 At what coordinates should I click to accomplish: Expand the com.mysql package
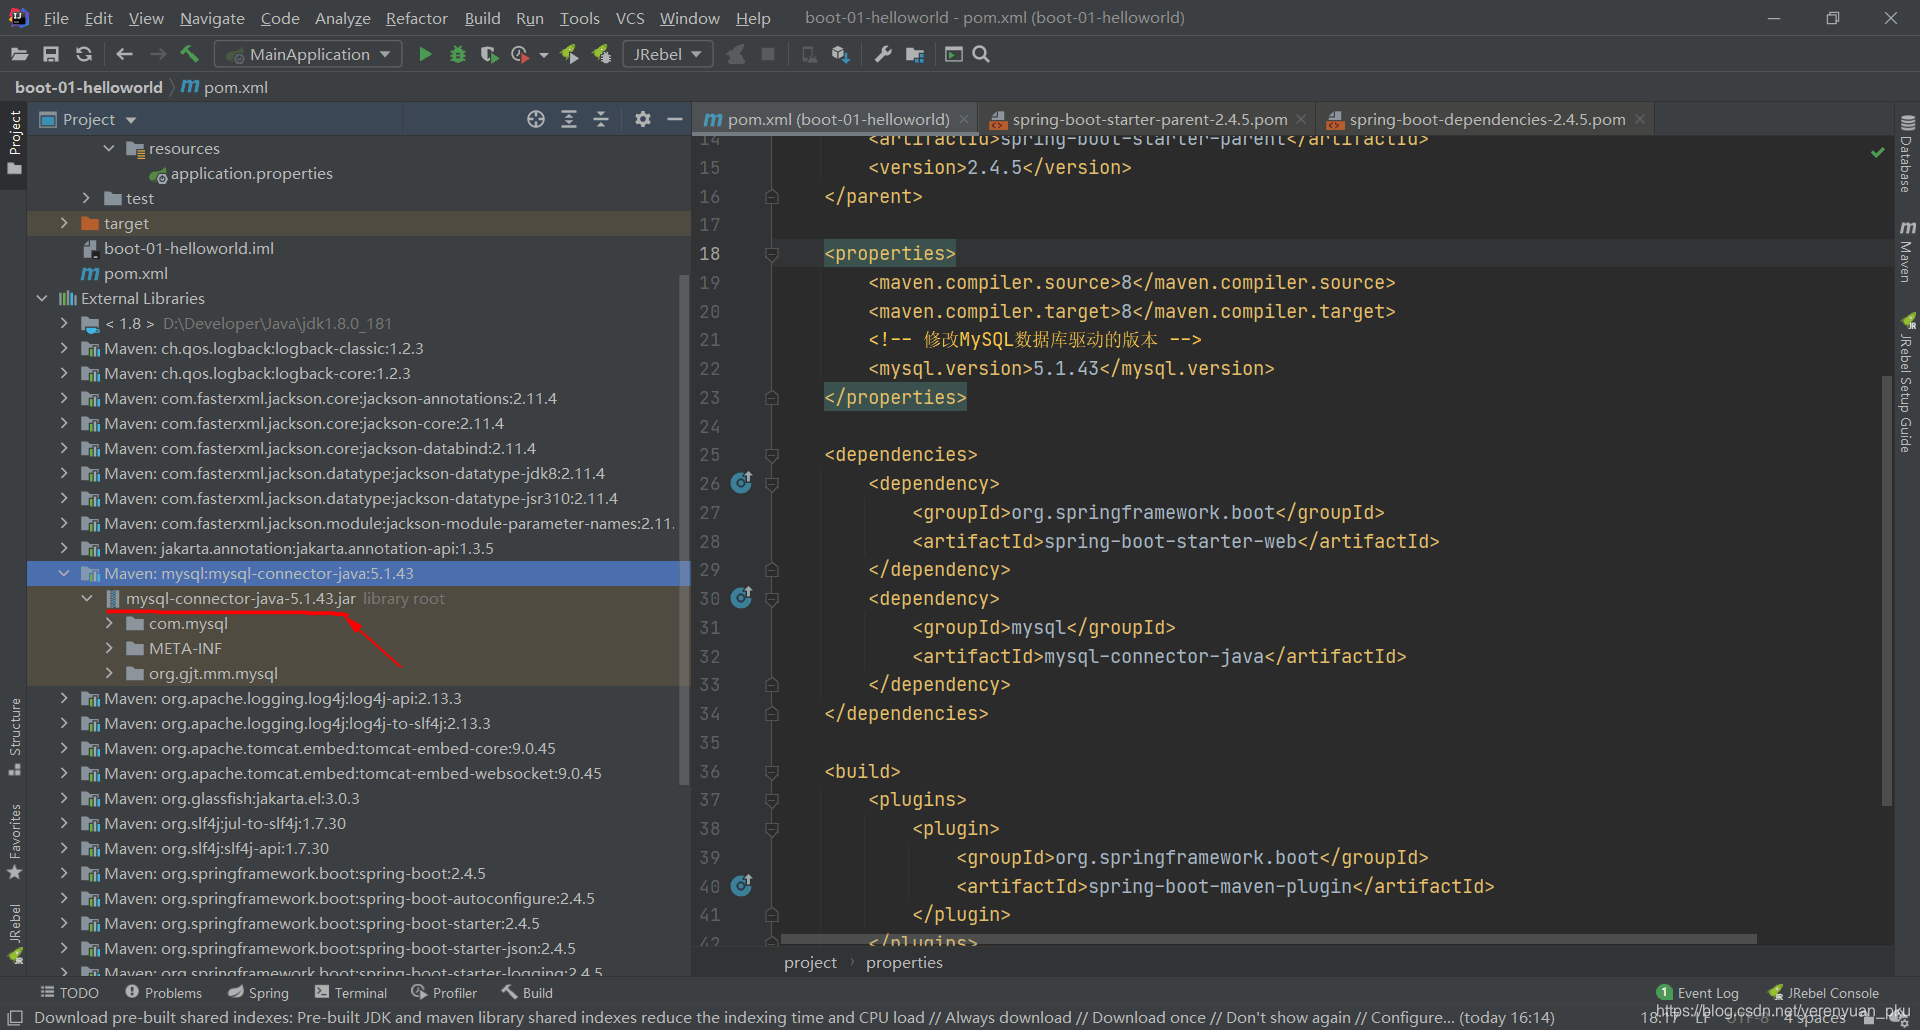pyautogui.click(x=109, y=624)
